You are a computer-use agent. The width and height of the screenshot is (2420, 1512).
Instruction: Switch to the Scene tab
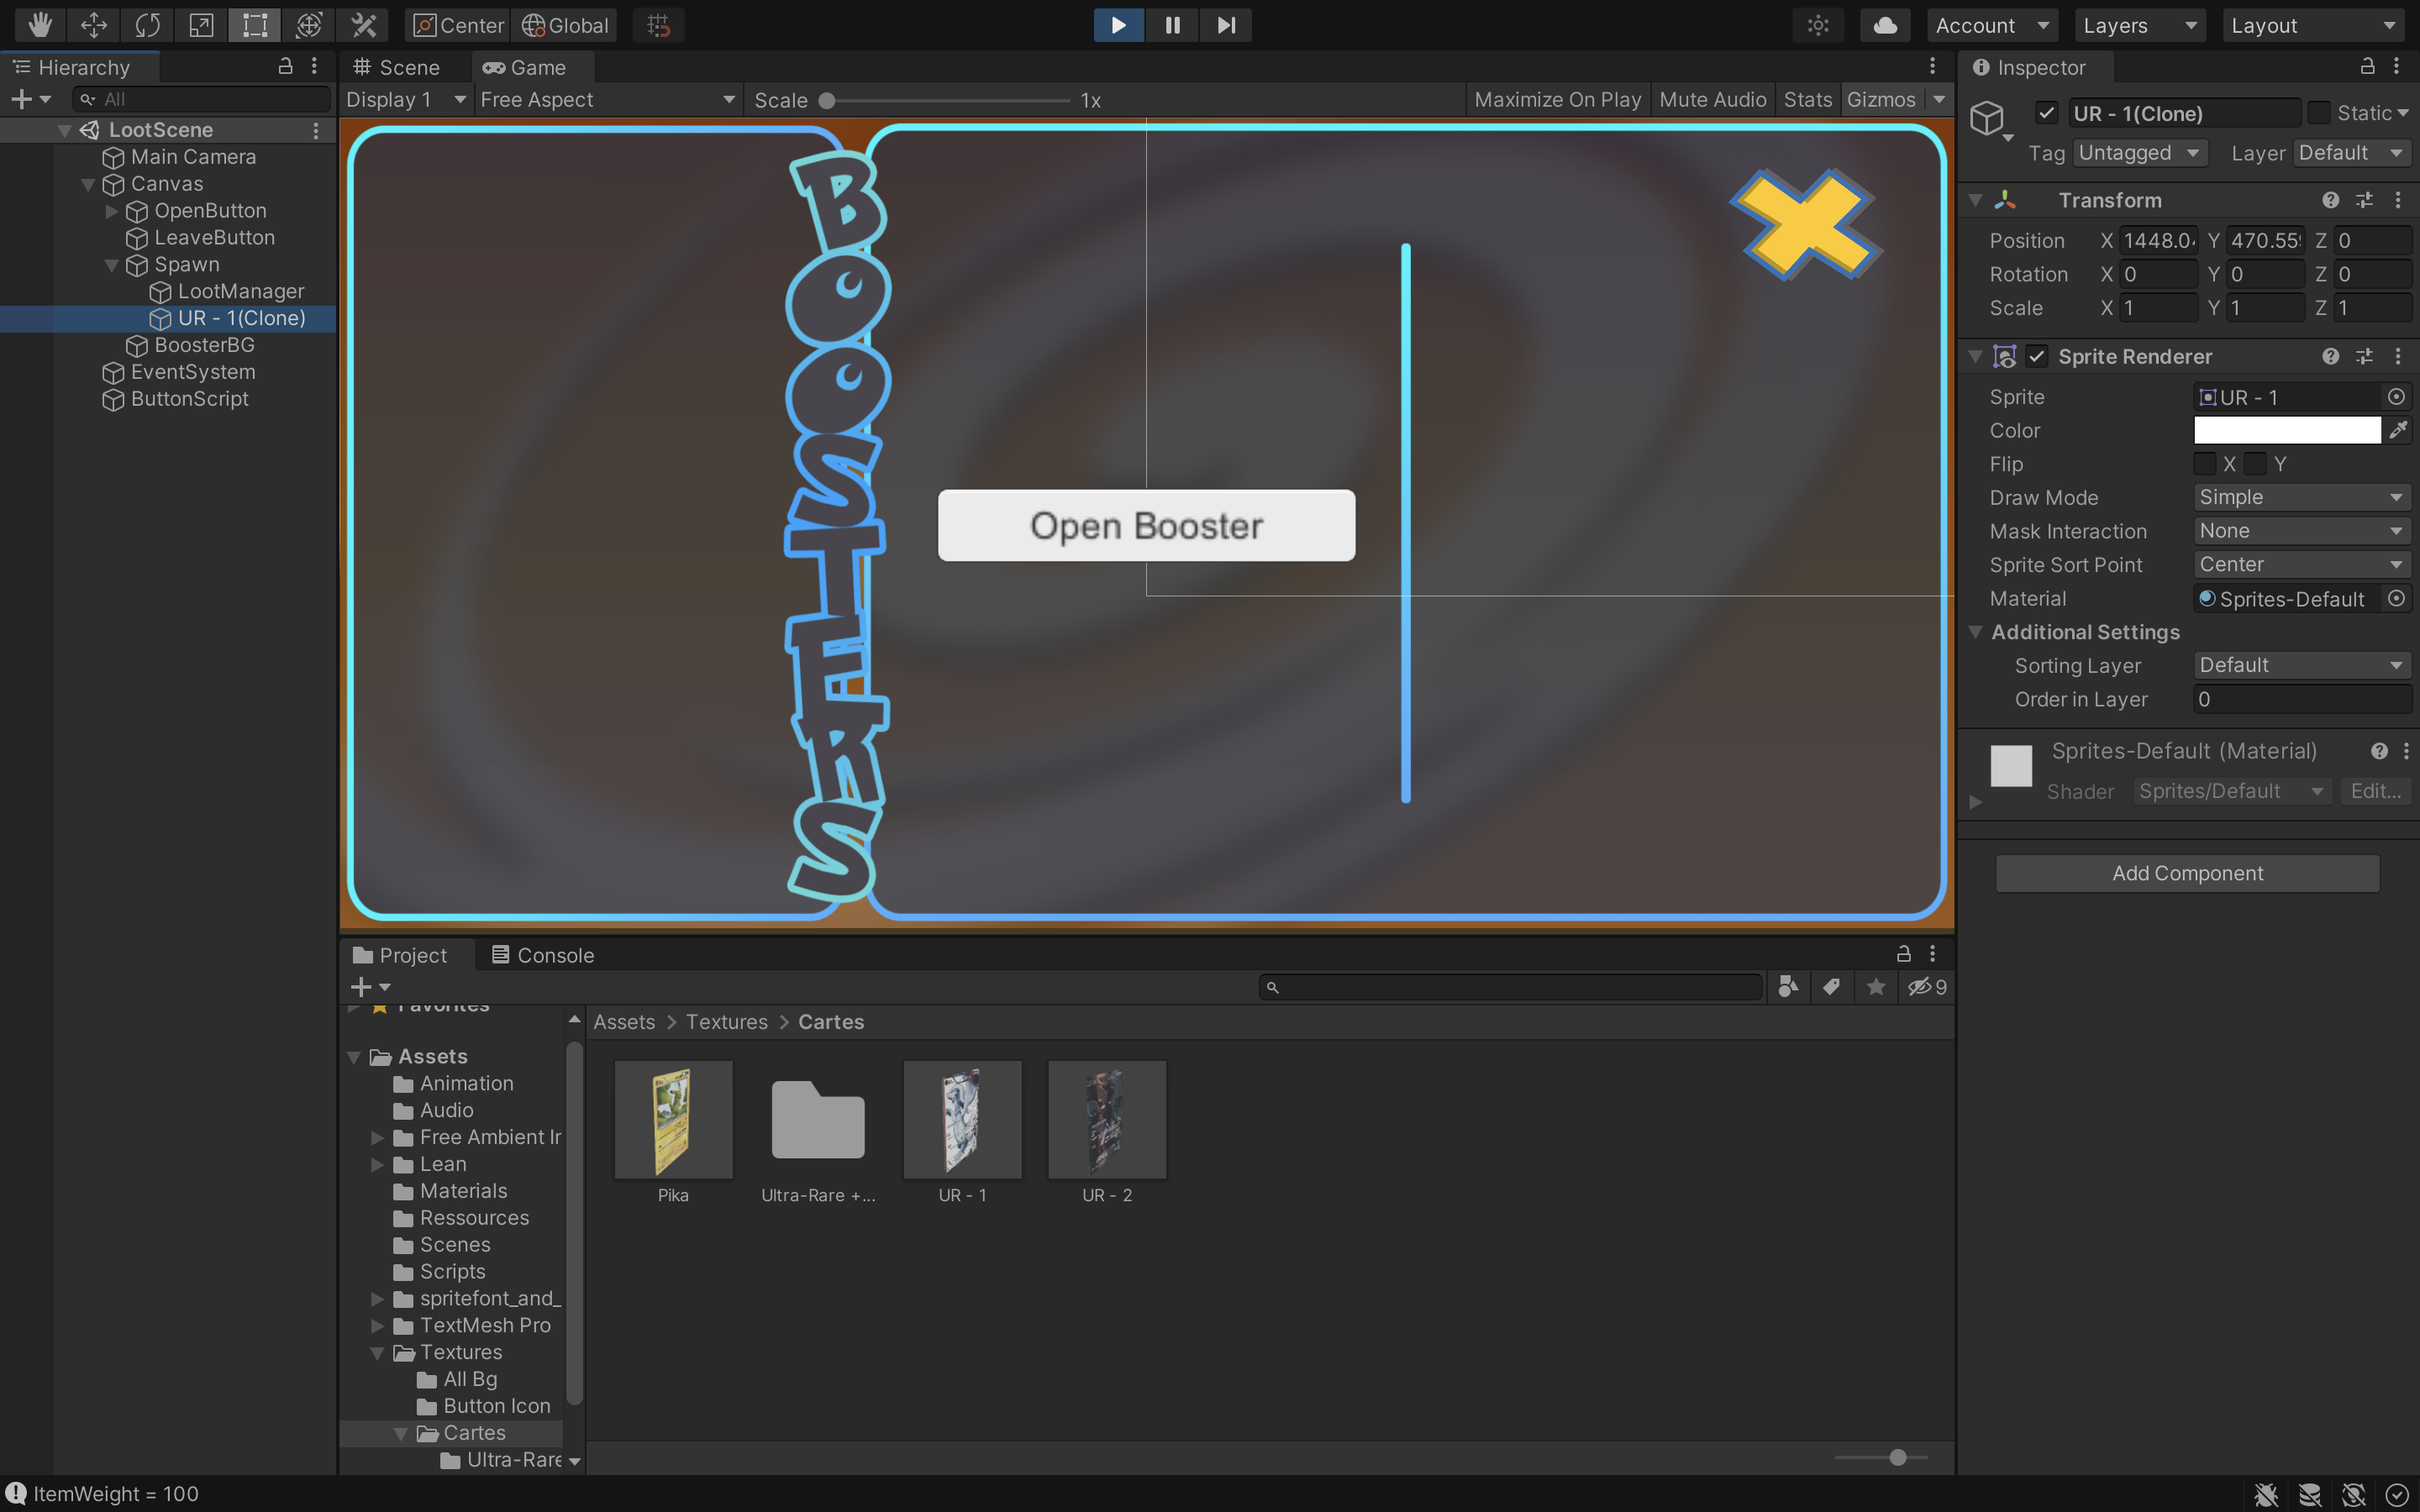(397, 67)
